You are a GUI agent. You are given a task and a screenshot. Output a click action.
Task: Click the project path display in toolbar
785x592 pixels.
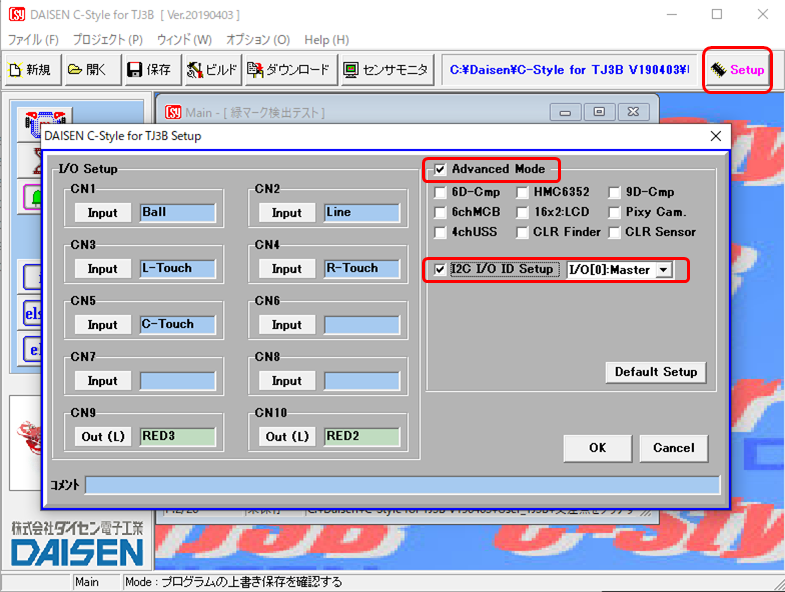click(x=569, y=70)
